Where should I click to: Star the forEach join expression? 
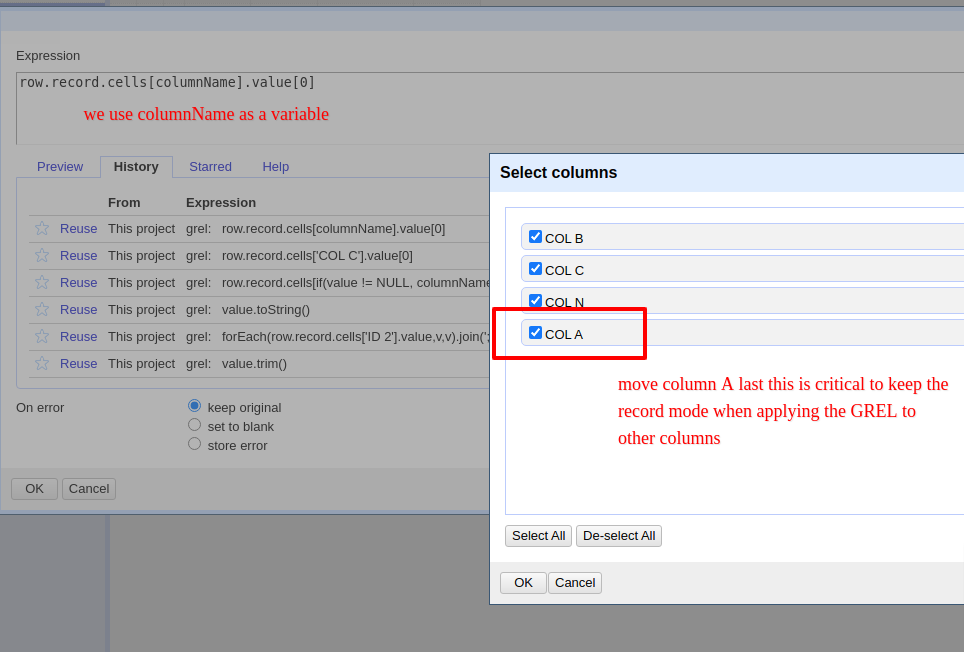(x=41, y=336)
